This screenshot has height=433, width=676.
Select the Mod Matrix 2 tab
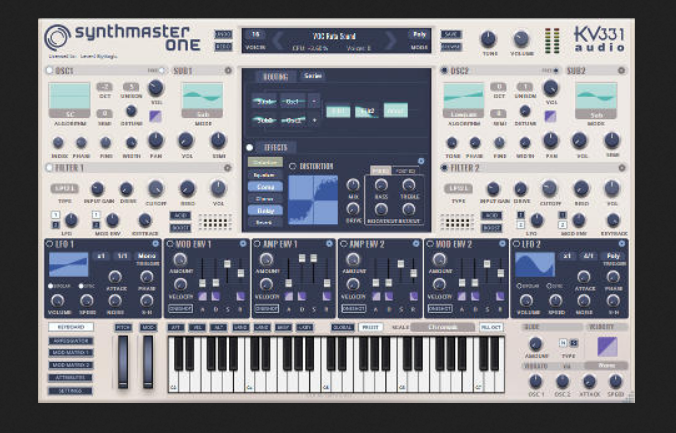point(71,365)
